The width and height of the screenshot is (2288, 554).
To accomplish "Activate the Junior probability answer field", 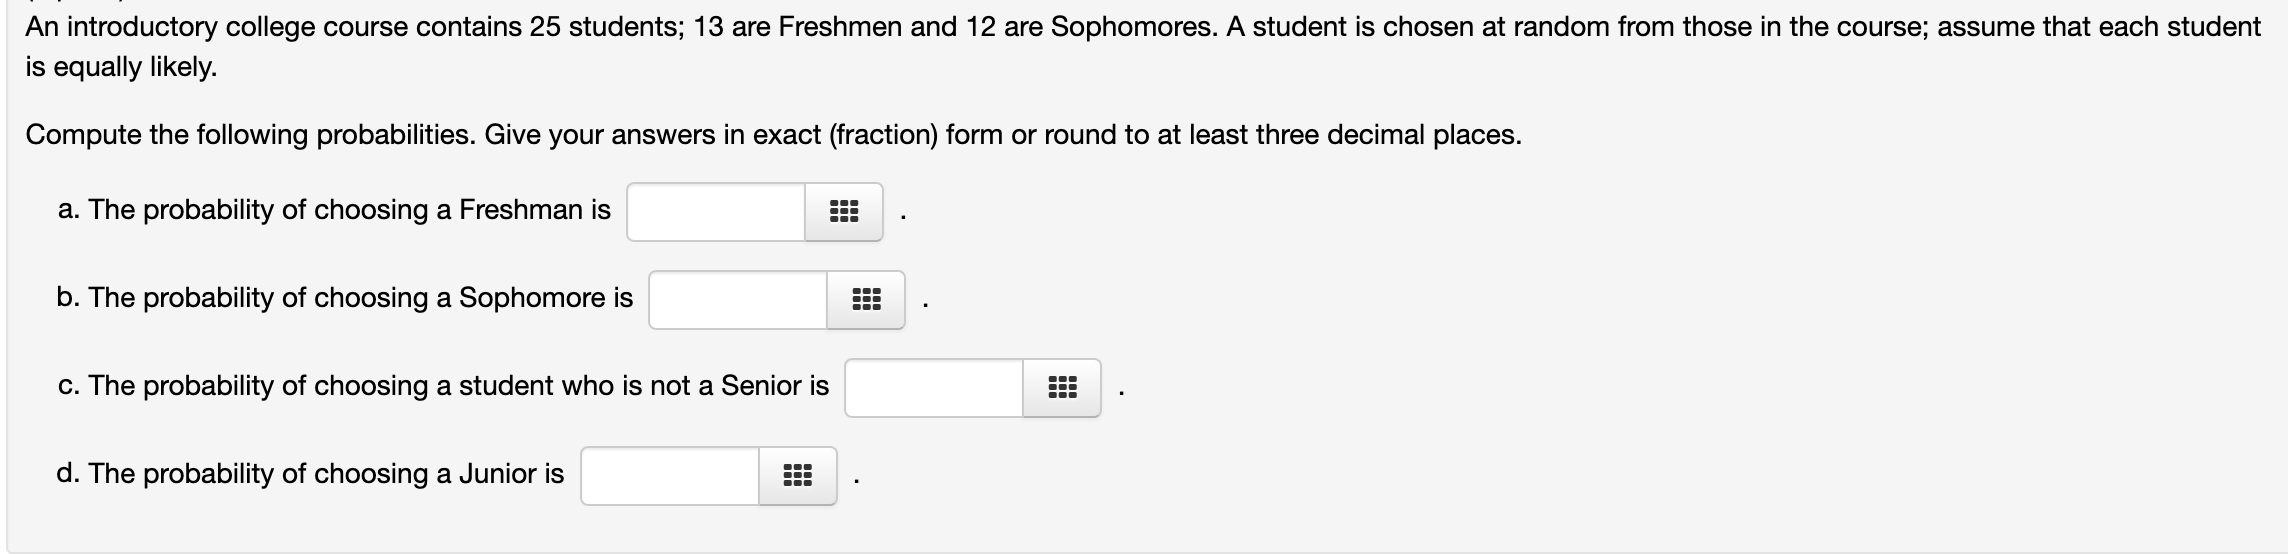I will [670, 476].
